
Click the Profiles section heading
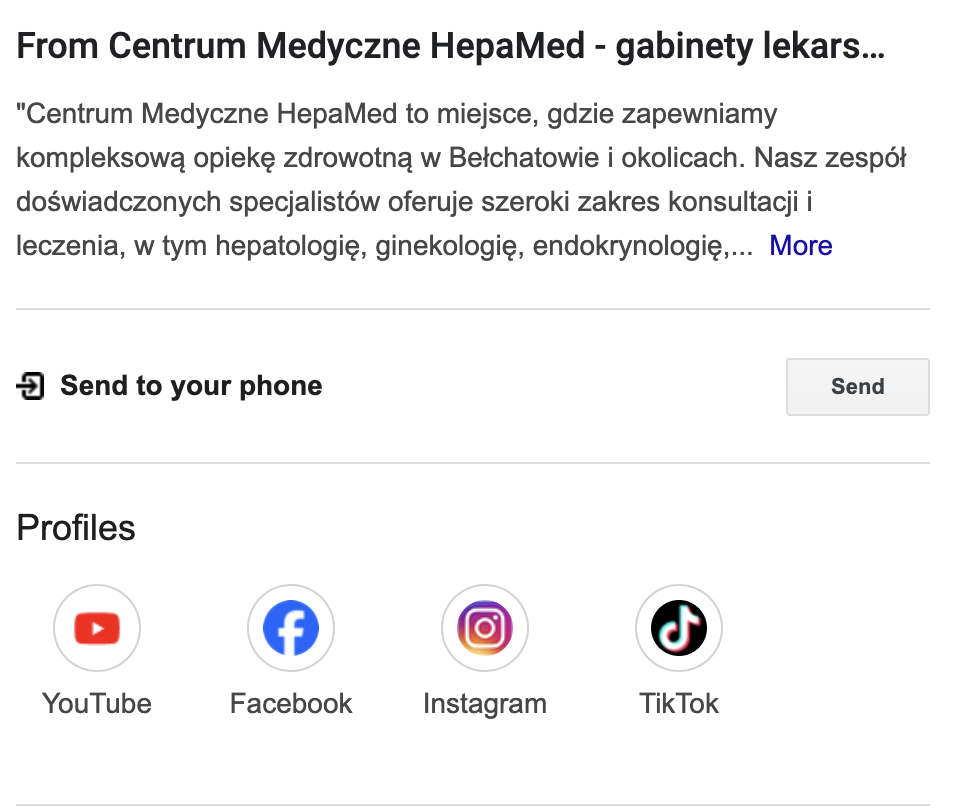75,527
